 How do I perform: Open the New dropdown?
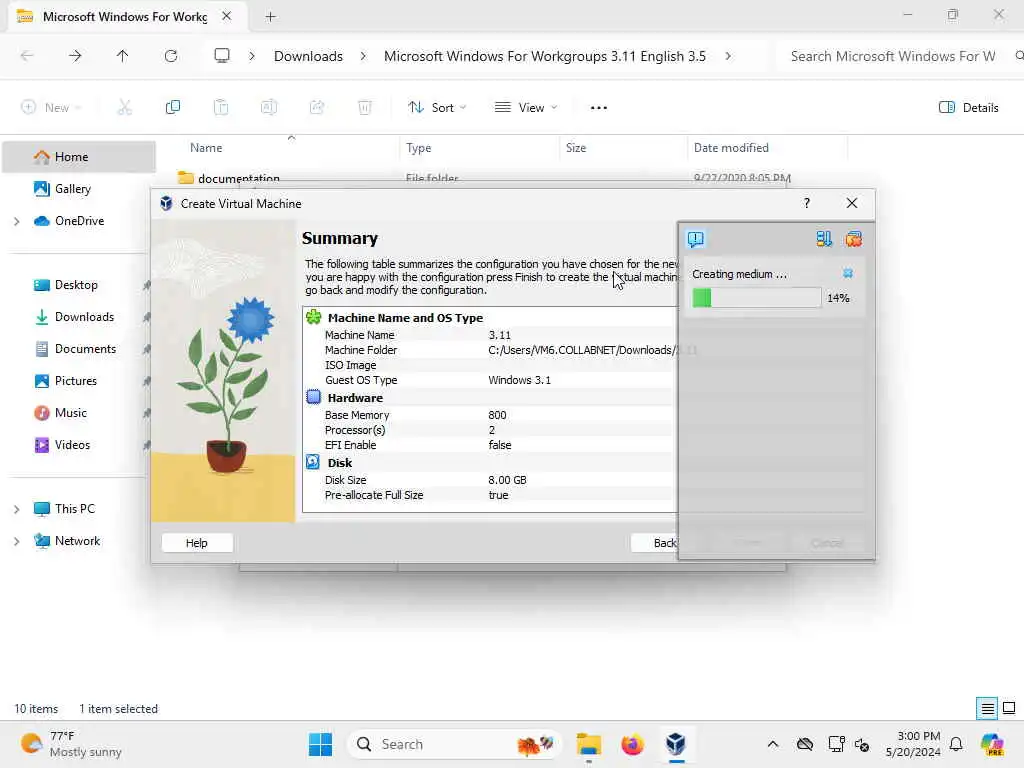(51, 108)
